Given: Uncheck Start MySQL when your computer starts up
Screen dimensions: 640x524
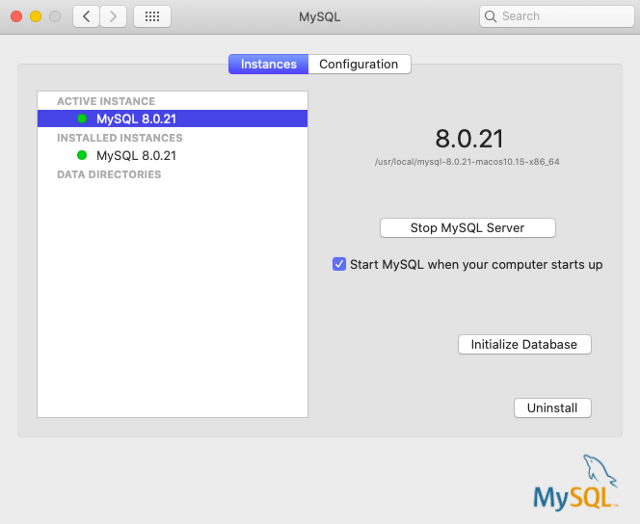Looking at the screenshot, I should click(x=339, y=264).
